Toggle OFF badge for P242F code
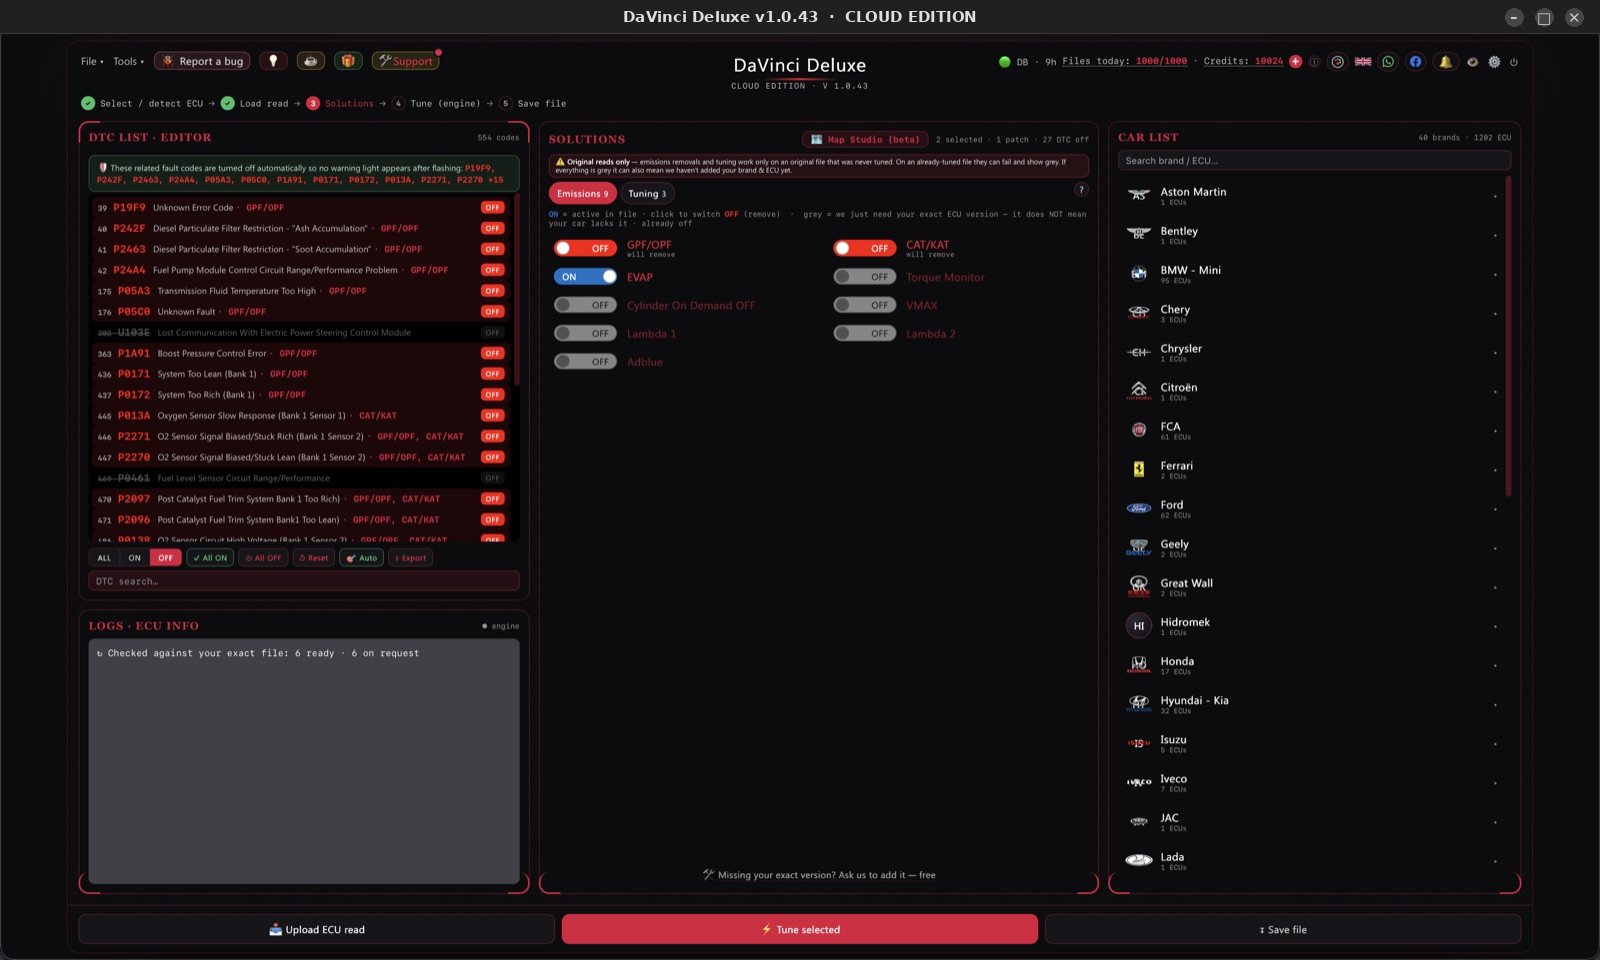Screen dimensions: 1600x960 click(492, 228)
